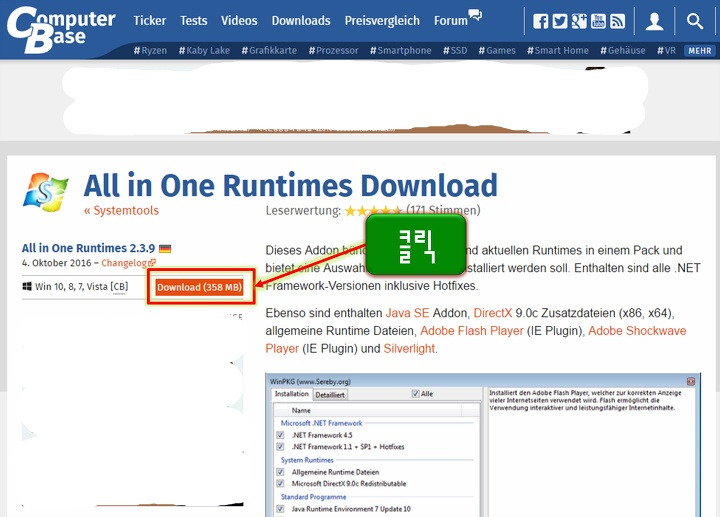
Task: Select the #Smartphone topic tag
Action: [x=400, y=51]
